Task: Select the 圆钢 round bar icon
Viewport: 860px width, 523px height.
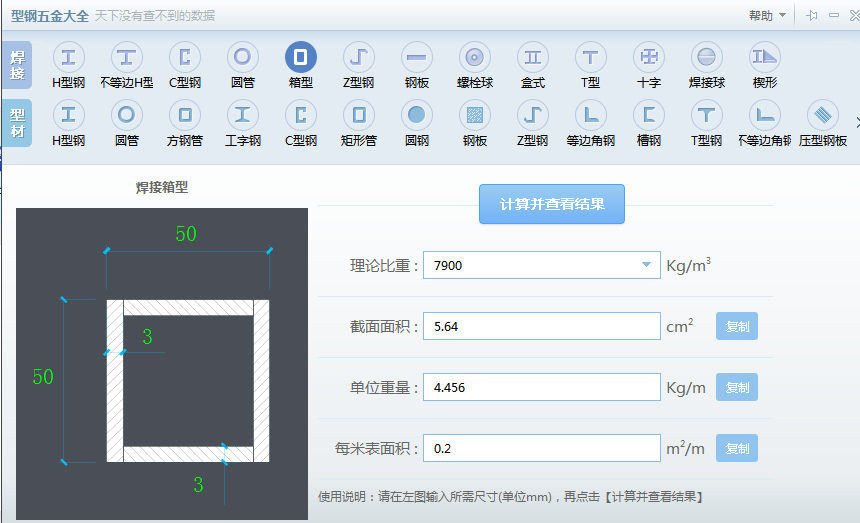Action: (x=417, y=116)
